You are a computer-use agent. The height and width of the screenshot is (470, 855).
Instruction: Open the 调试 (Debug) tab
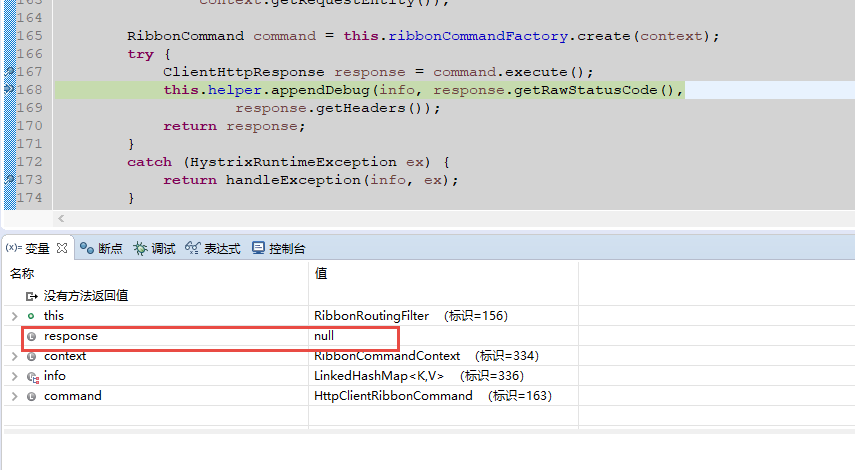coord(155,249)
